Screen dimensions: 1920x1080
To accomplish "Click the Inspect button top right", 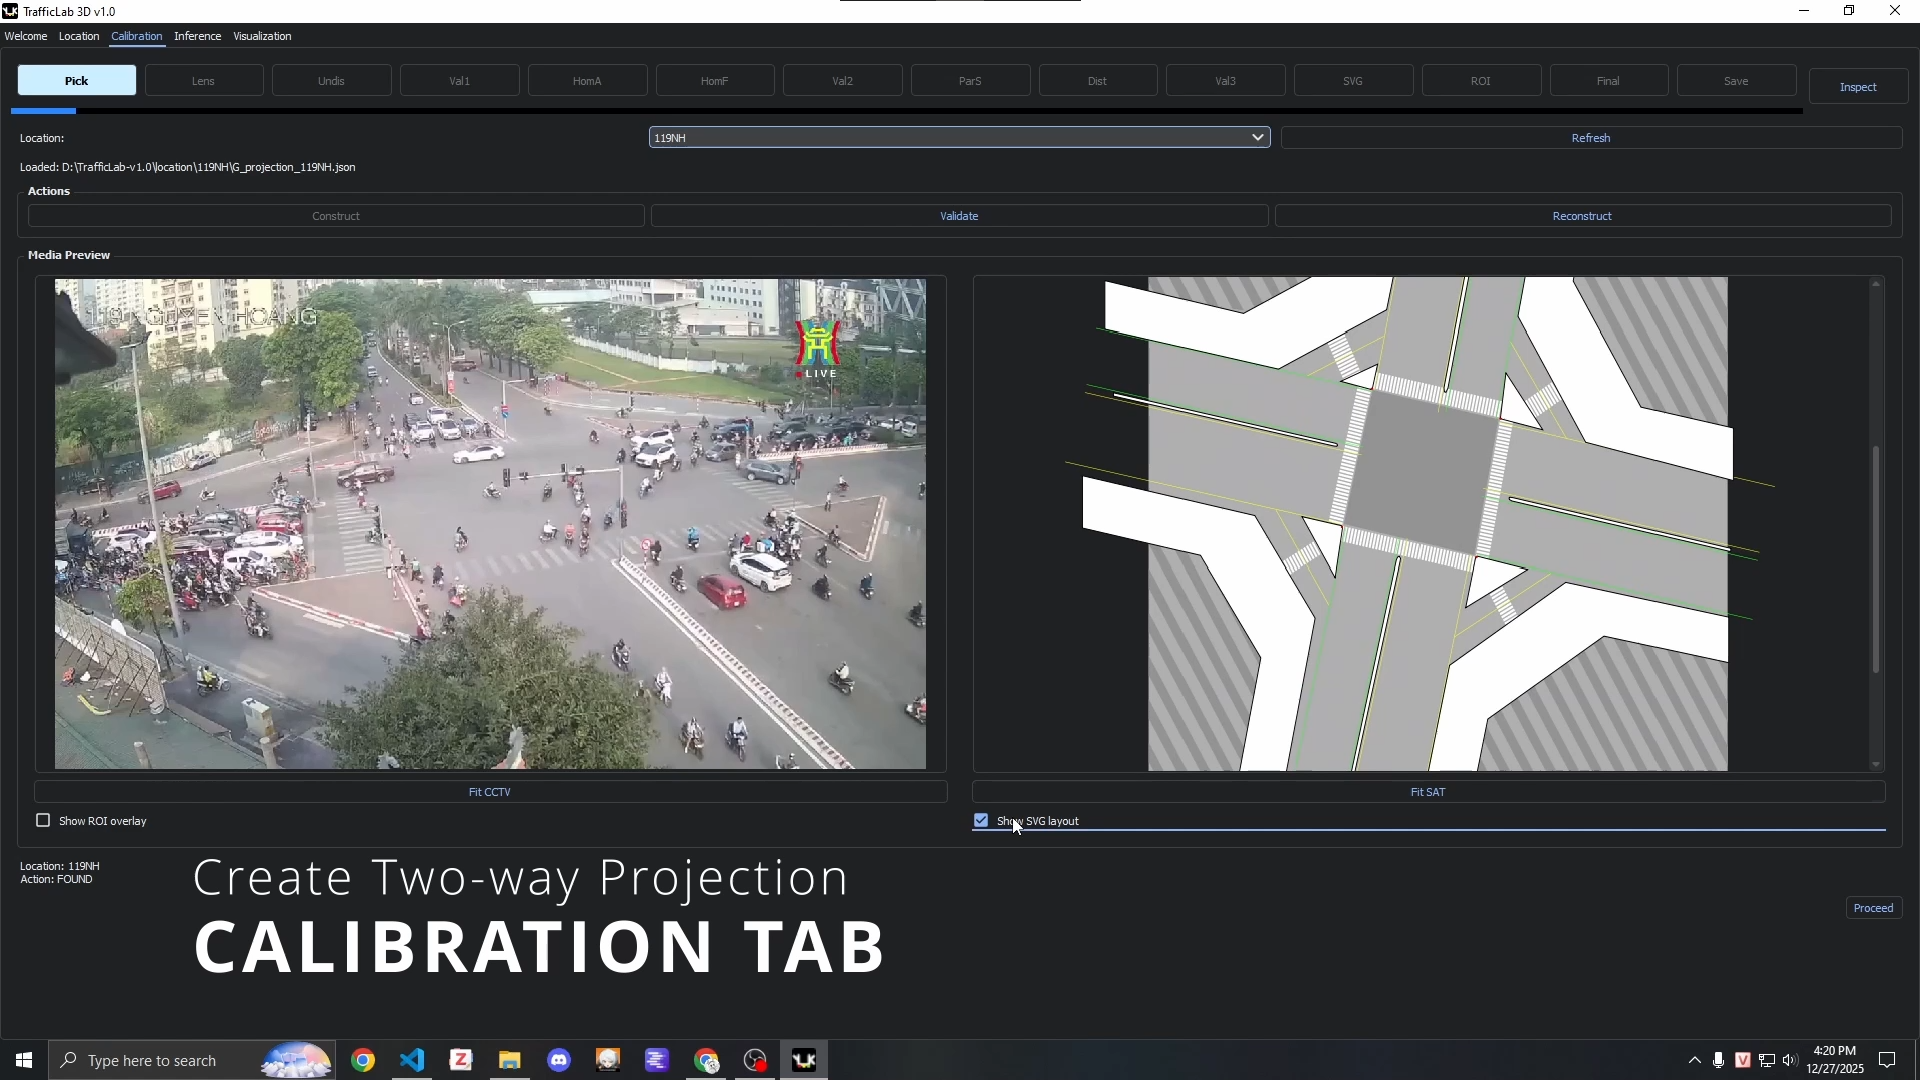I will 1859,86.
